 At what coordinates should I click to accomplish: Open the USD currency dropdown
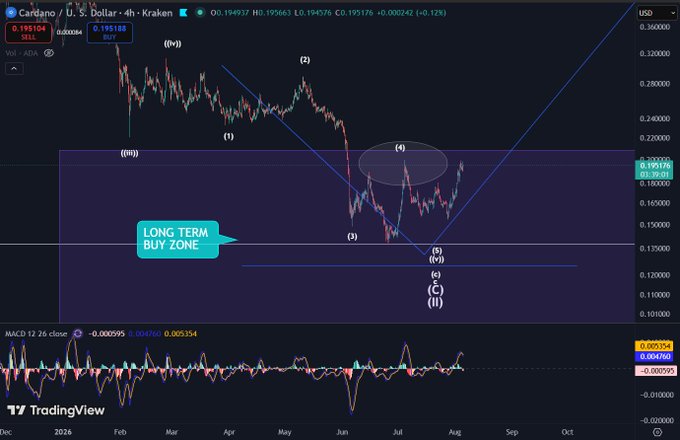(657, 13)
